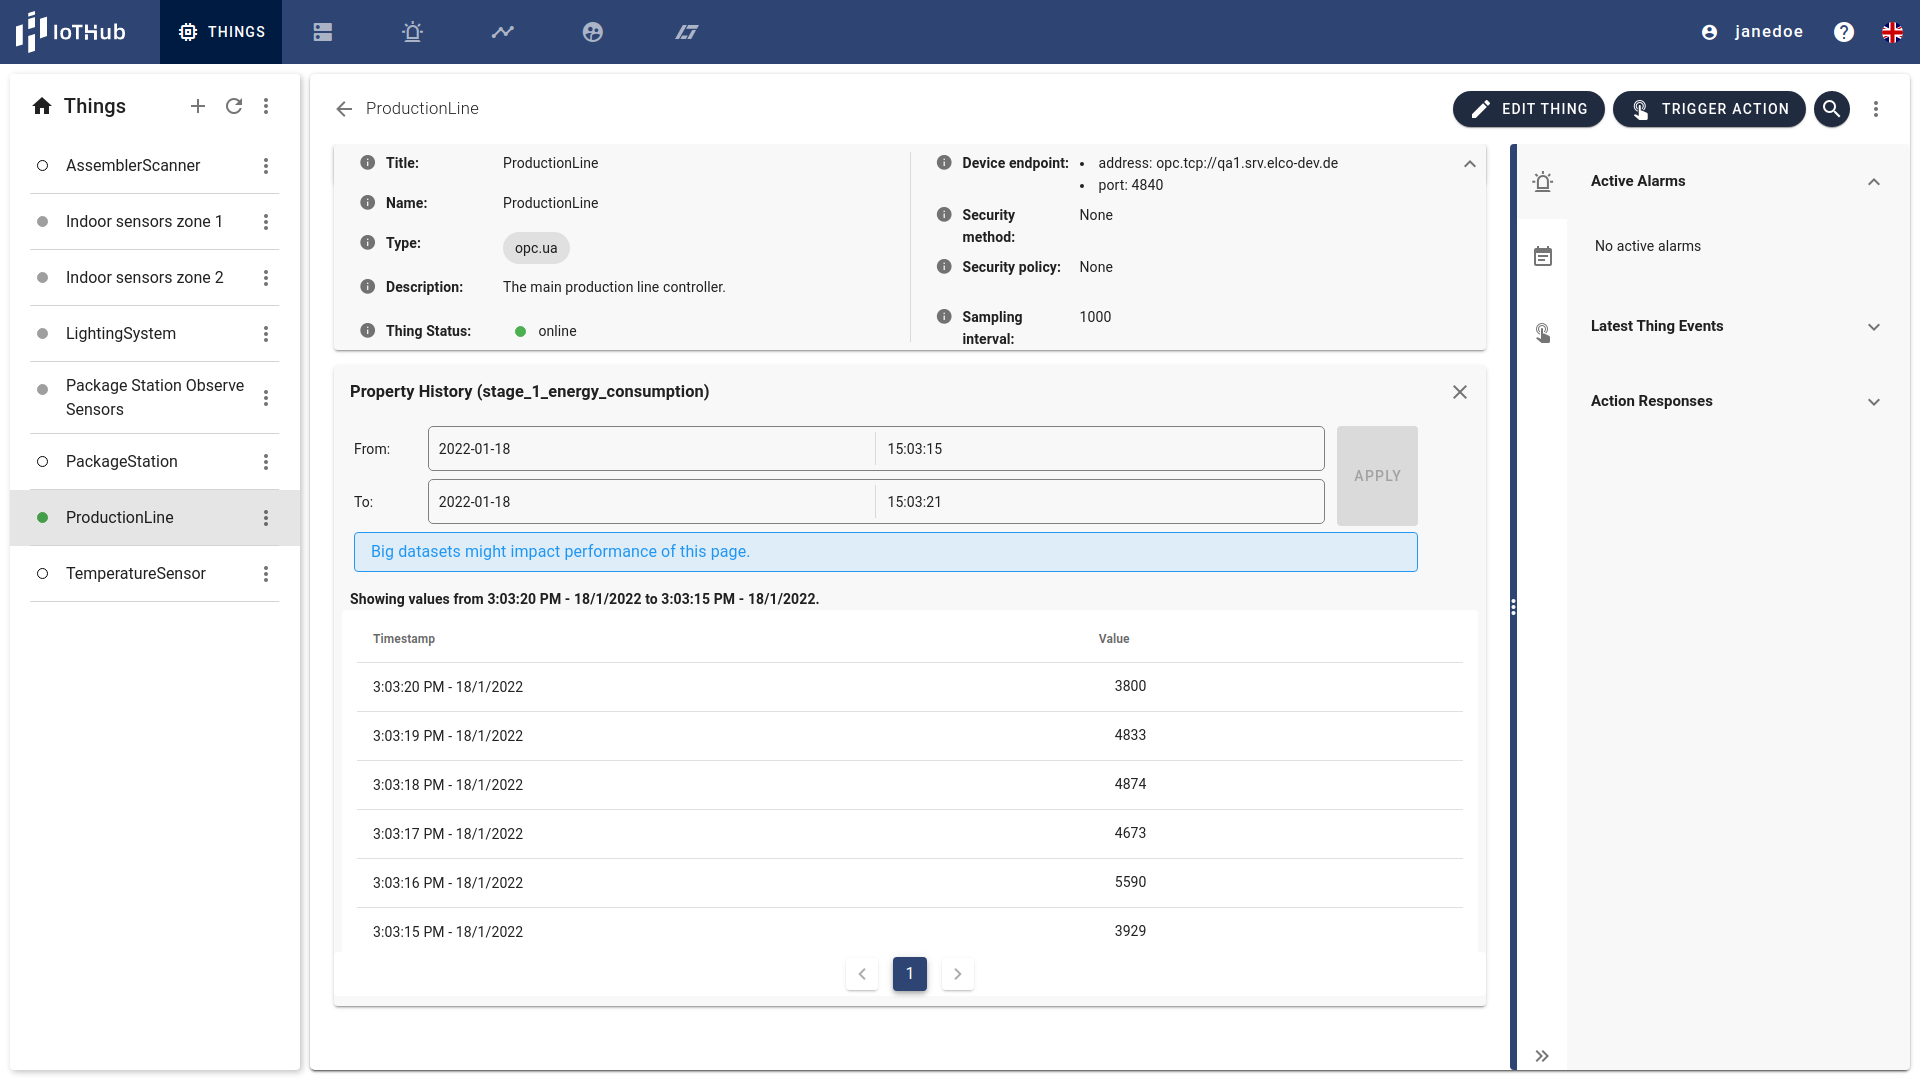This screenshot has width=1920, height=1080.
Task: Select PackageStation in the things list
Action: click(x=122, y=461)
